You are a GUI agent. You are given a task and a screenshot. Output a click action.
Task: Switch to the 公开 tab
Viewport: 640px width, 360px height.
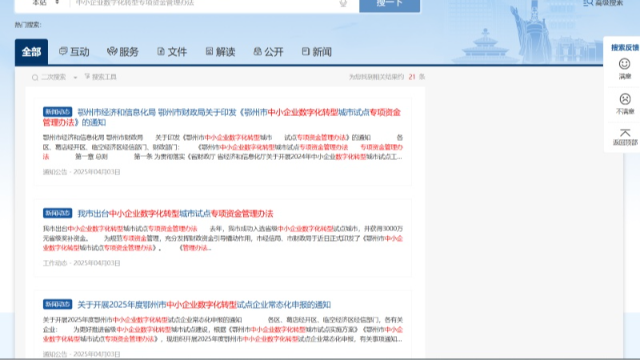click(268, 52)
